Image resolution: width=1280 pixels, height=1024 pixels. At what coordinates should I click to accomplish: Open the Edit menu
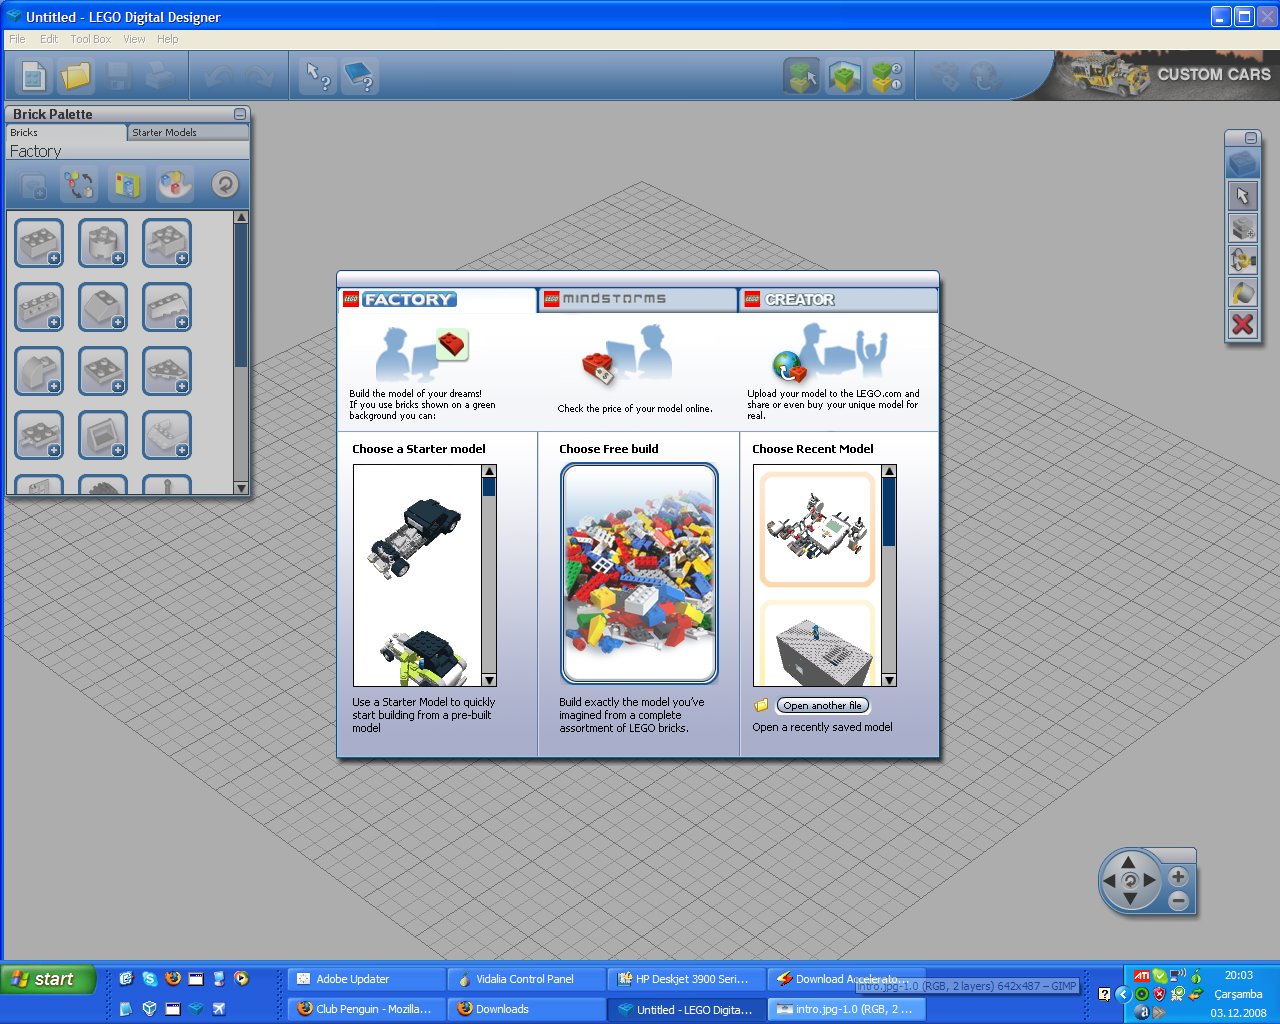tap(49, 39)
